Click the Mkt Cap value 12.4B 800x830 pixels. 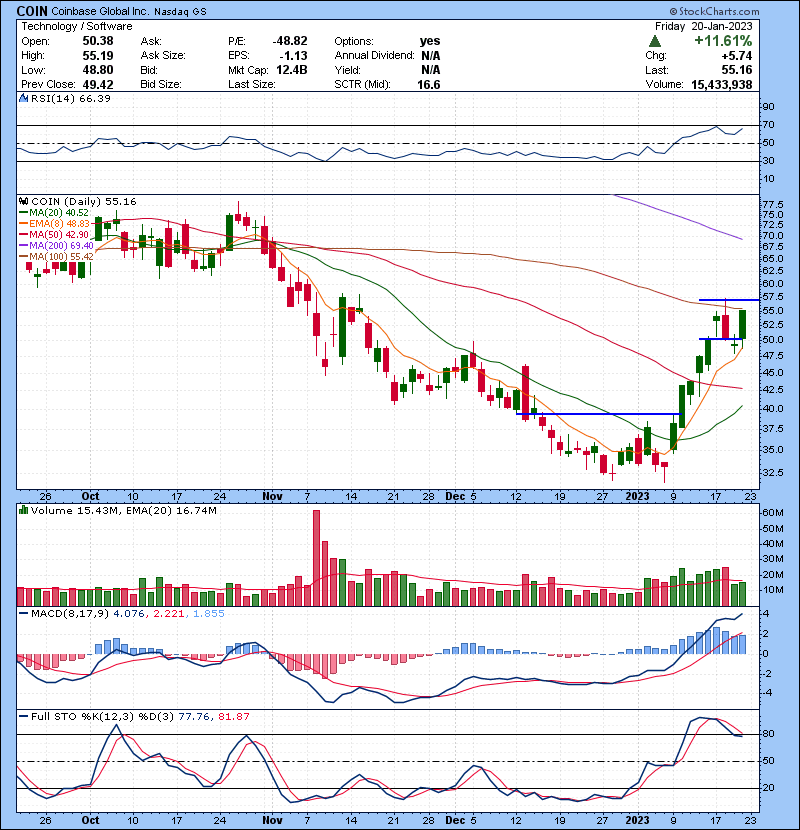291,70
